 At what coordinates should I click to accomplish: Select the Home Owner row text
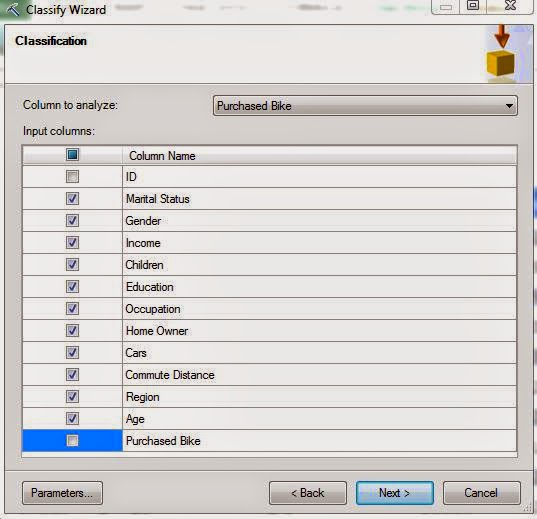(x=157, y=331)
